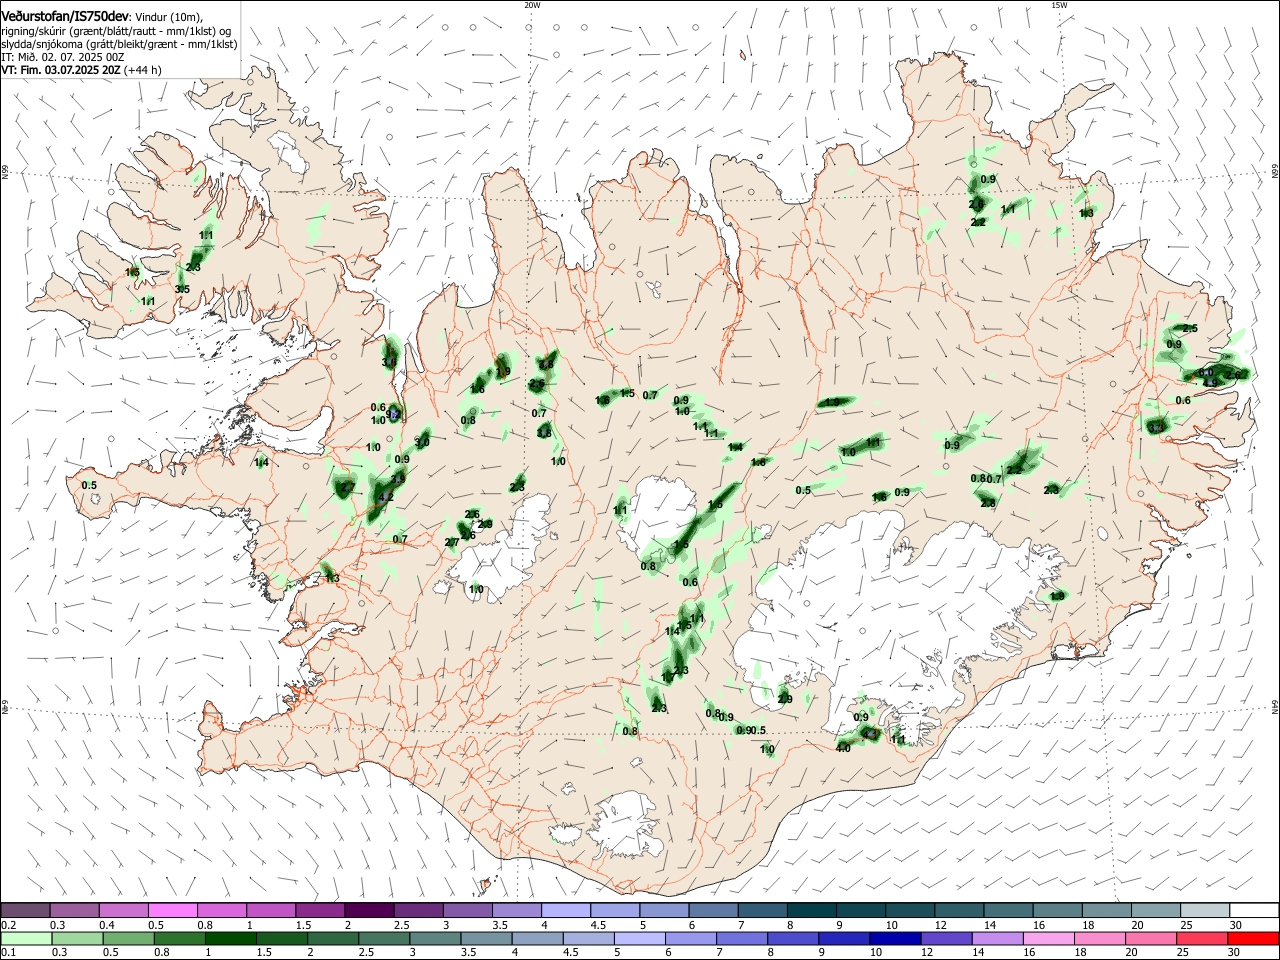Screen dimensions: 1280x960
Task: Click the 3.2 precipitation value in east Iceland
Action: tap(1156, 427)
